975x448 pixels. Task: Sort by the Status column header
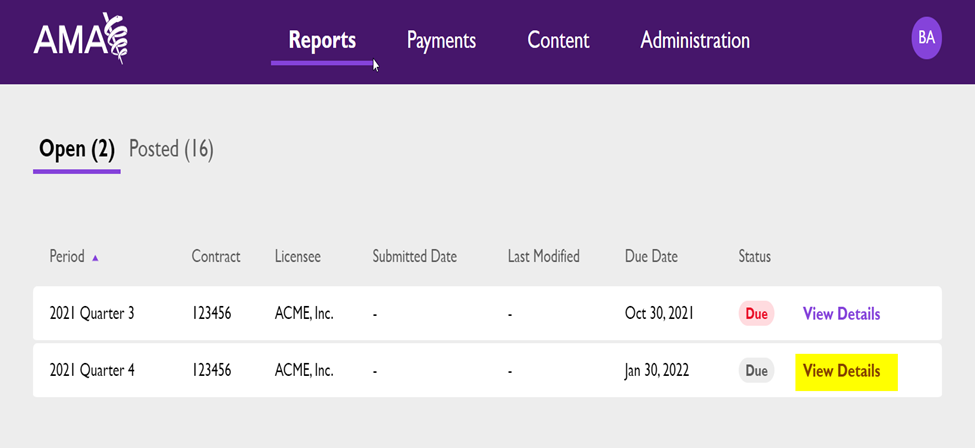[x=754, y=256]
